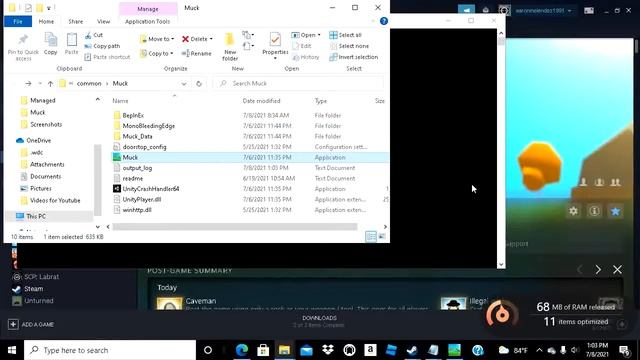Viewport: 640px width, 360px height.
Task: Open Steam game settings gear icon
Action: (573, 211)
